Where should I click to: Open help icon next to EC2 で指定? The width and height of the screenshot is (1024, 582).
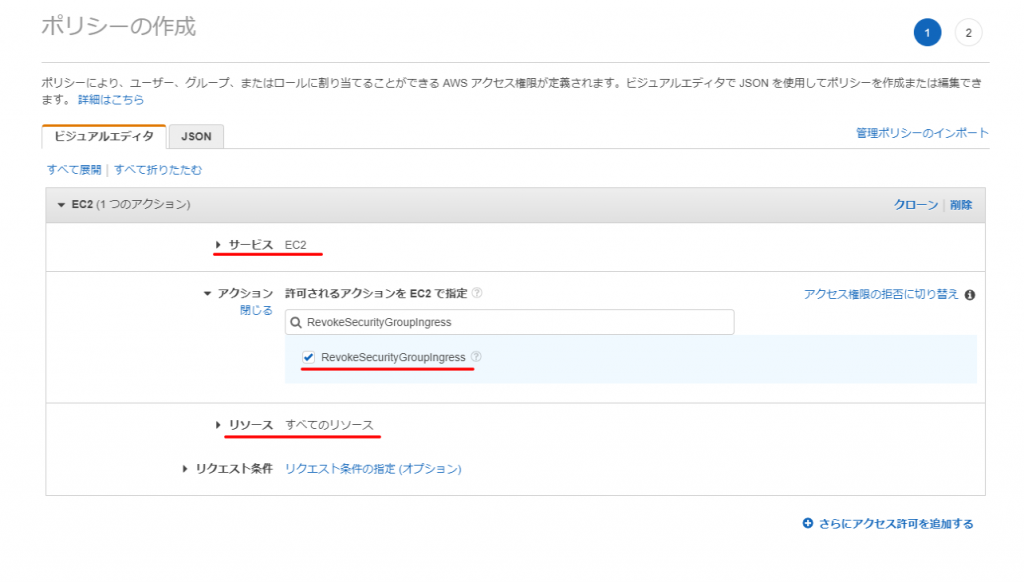pyautogui.click(x=477, y=293)
